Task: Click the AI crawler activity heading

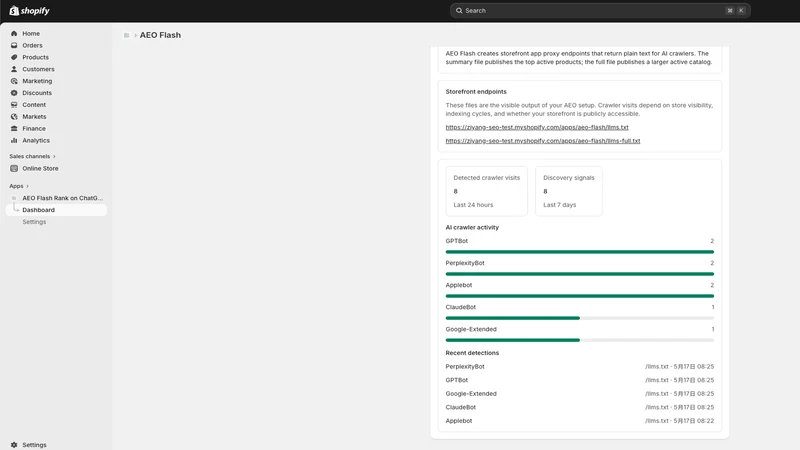Action: click(472, 228)
